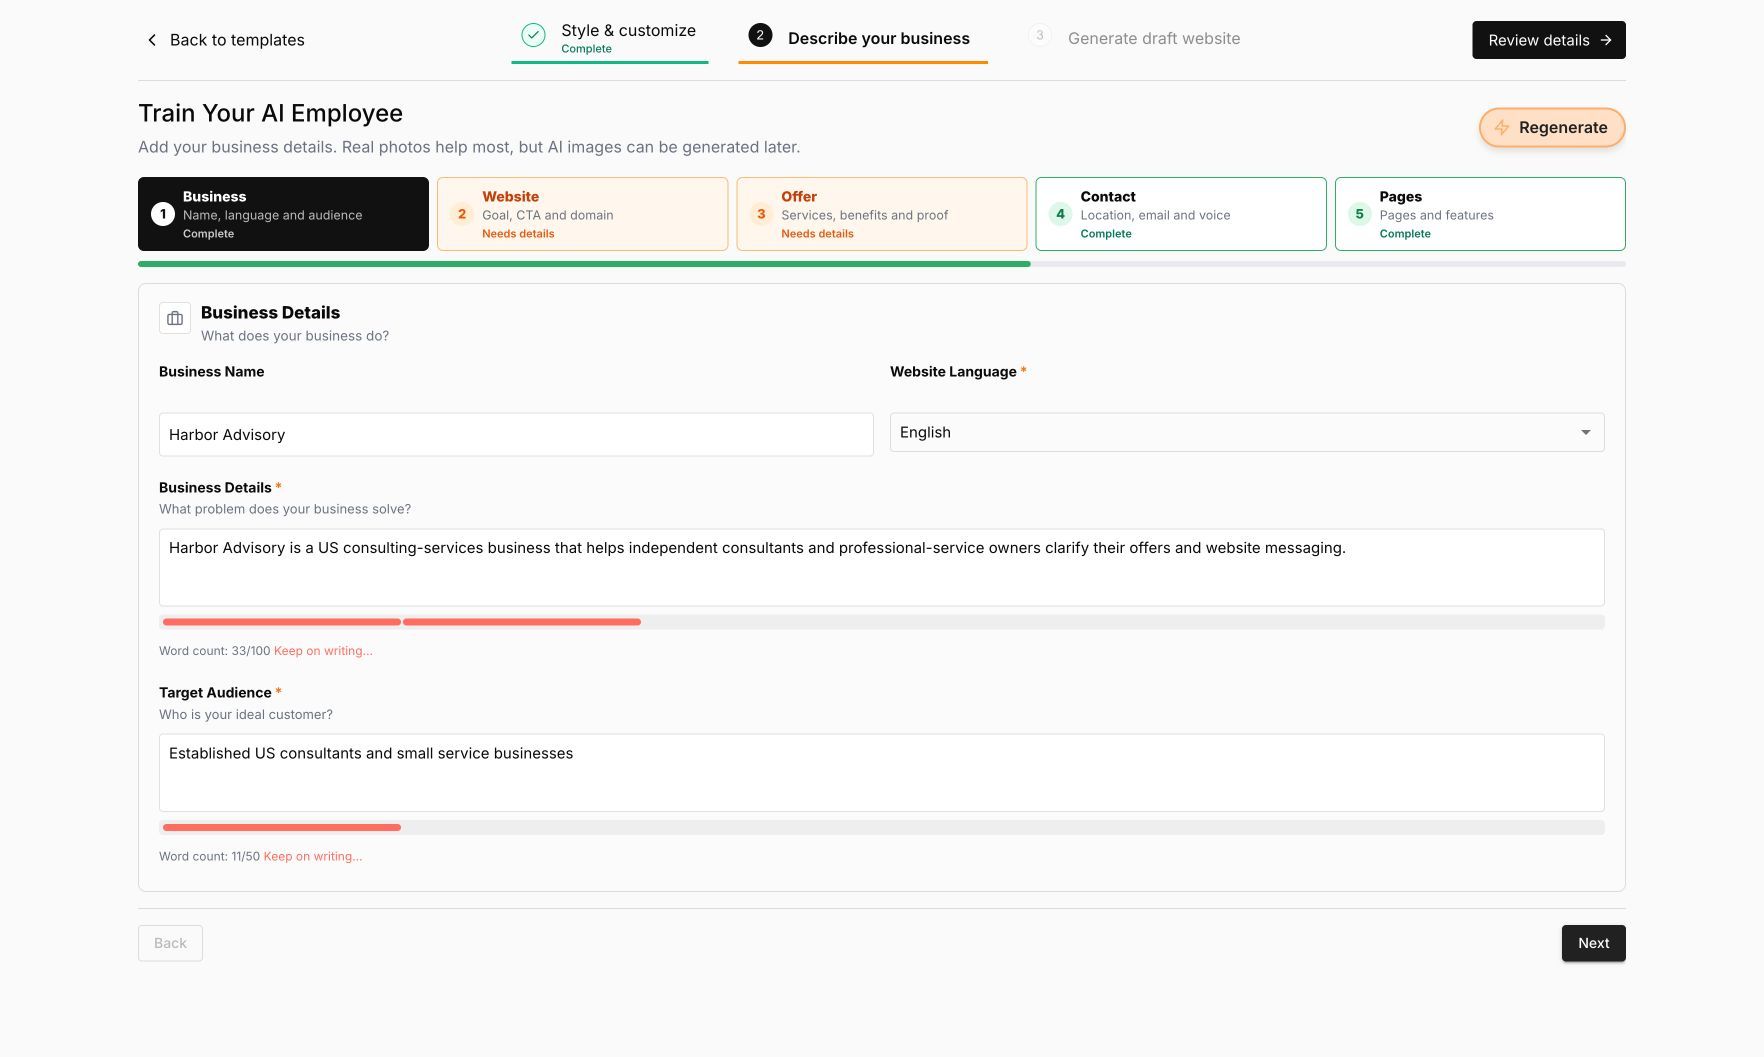Click the number 5 badge on Pages card
Image resolution: width=1764 pixels, height=1057 pixels.
[1359, 214]
